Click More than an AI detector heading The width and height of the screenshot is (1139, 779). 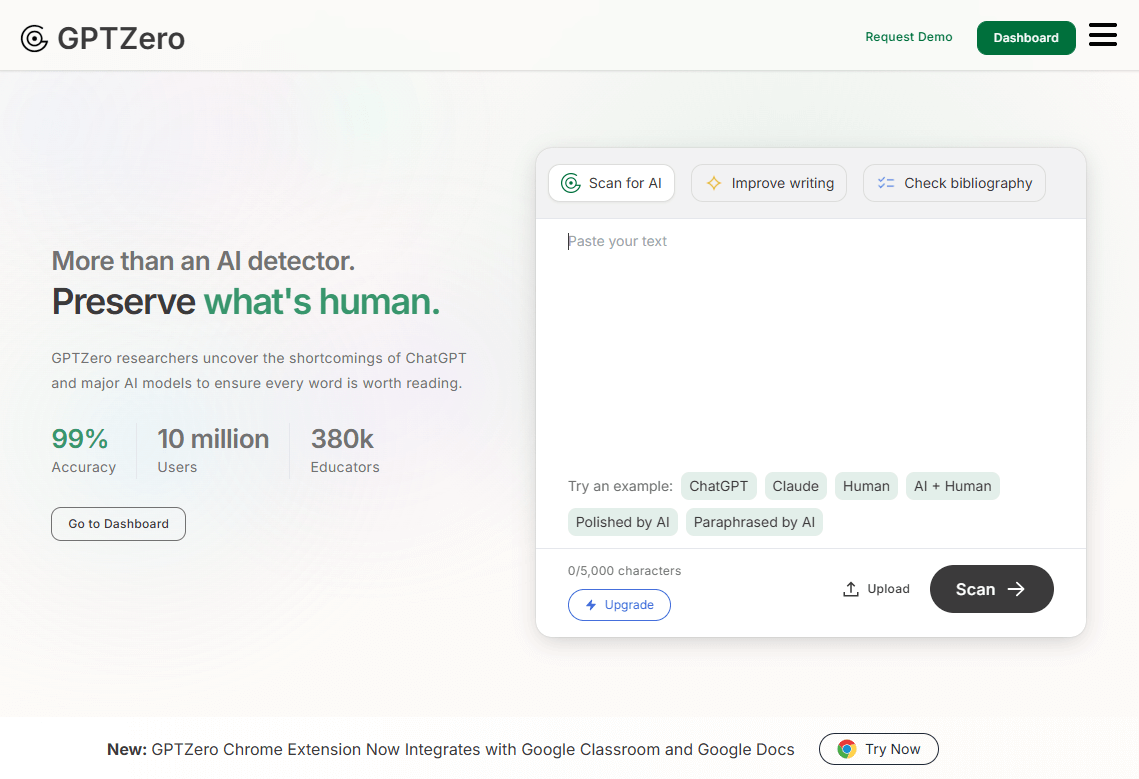tap(203, 261)
